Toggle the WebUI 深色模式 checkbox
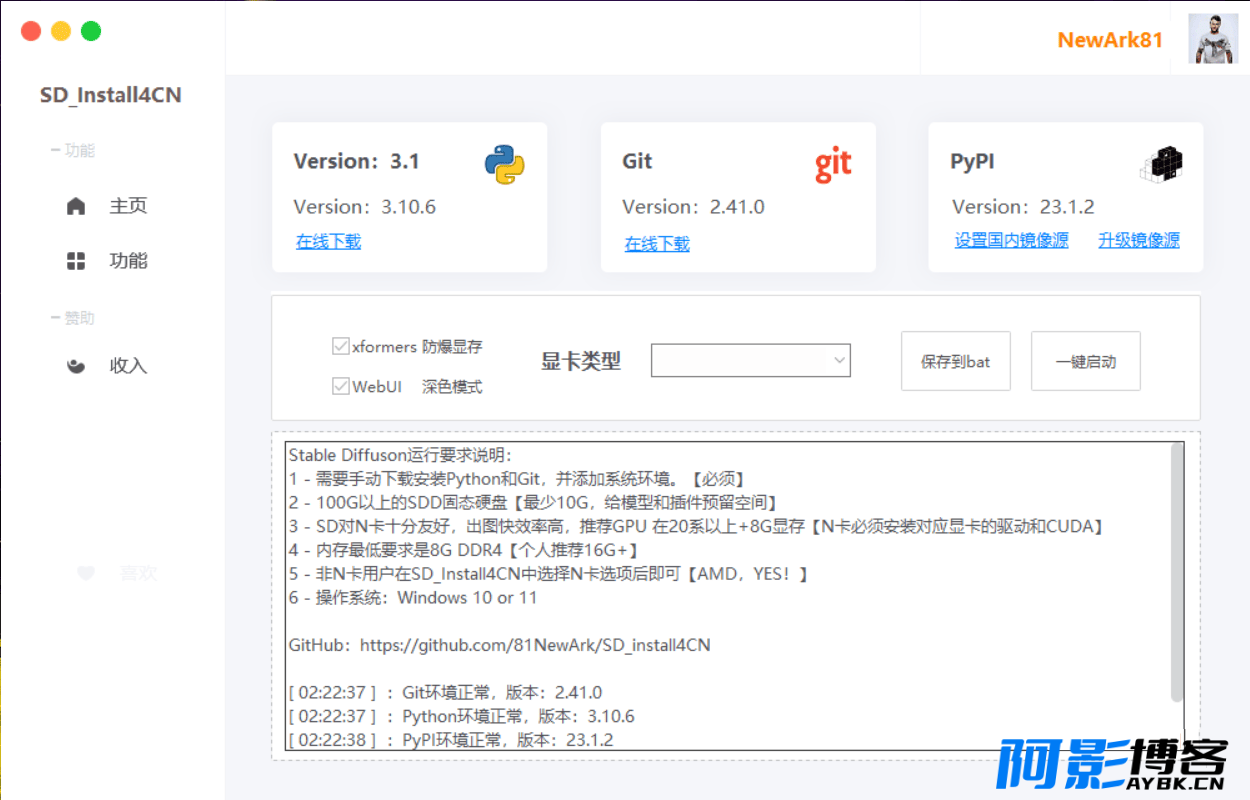 [341, 386]
